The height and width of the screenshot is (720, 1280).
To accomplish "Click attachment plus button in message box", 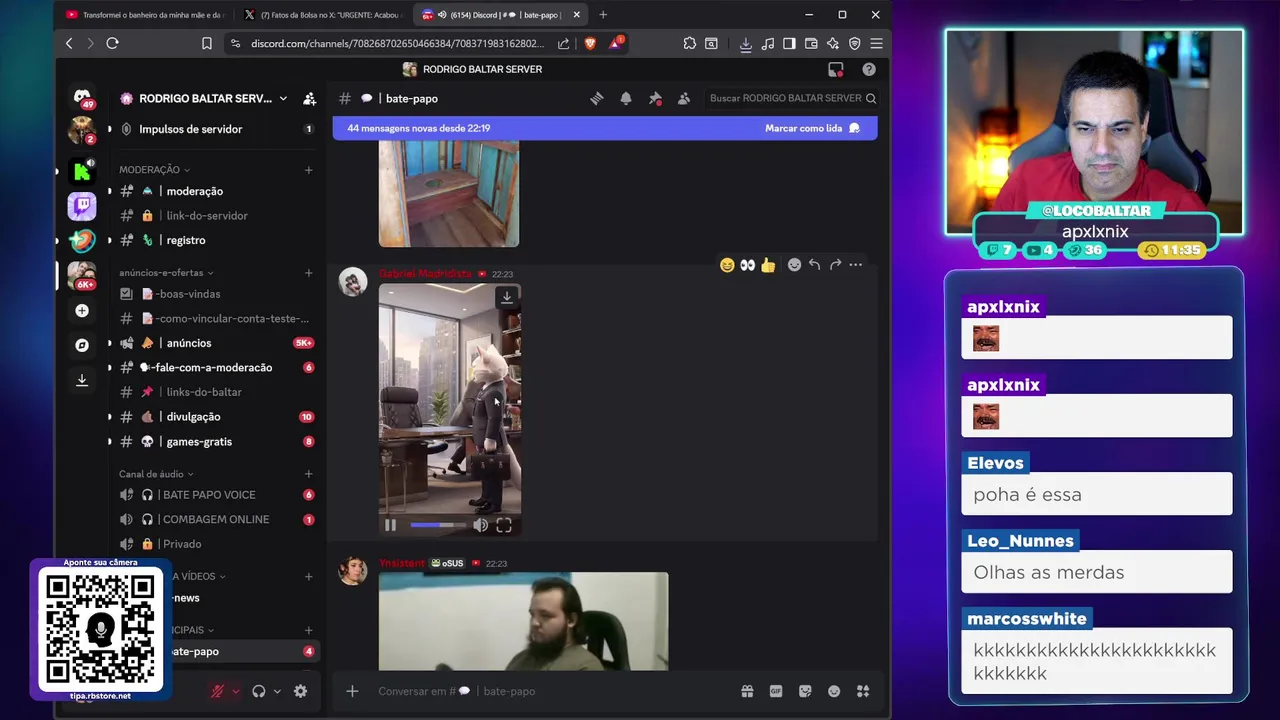I will pos(352,691).
